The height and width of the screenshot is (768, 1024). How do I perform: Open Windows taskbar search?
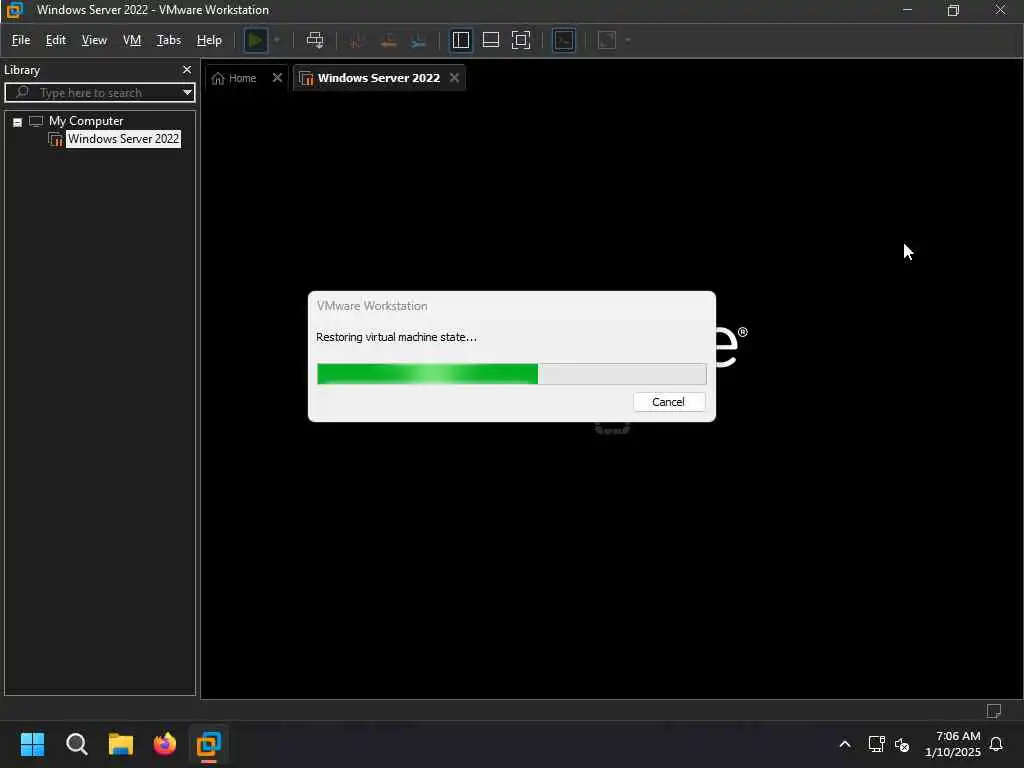point(76,744)
